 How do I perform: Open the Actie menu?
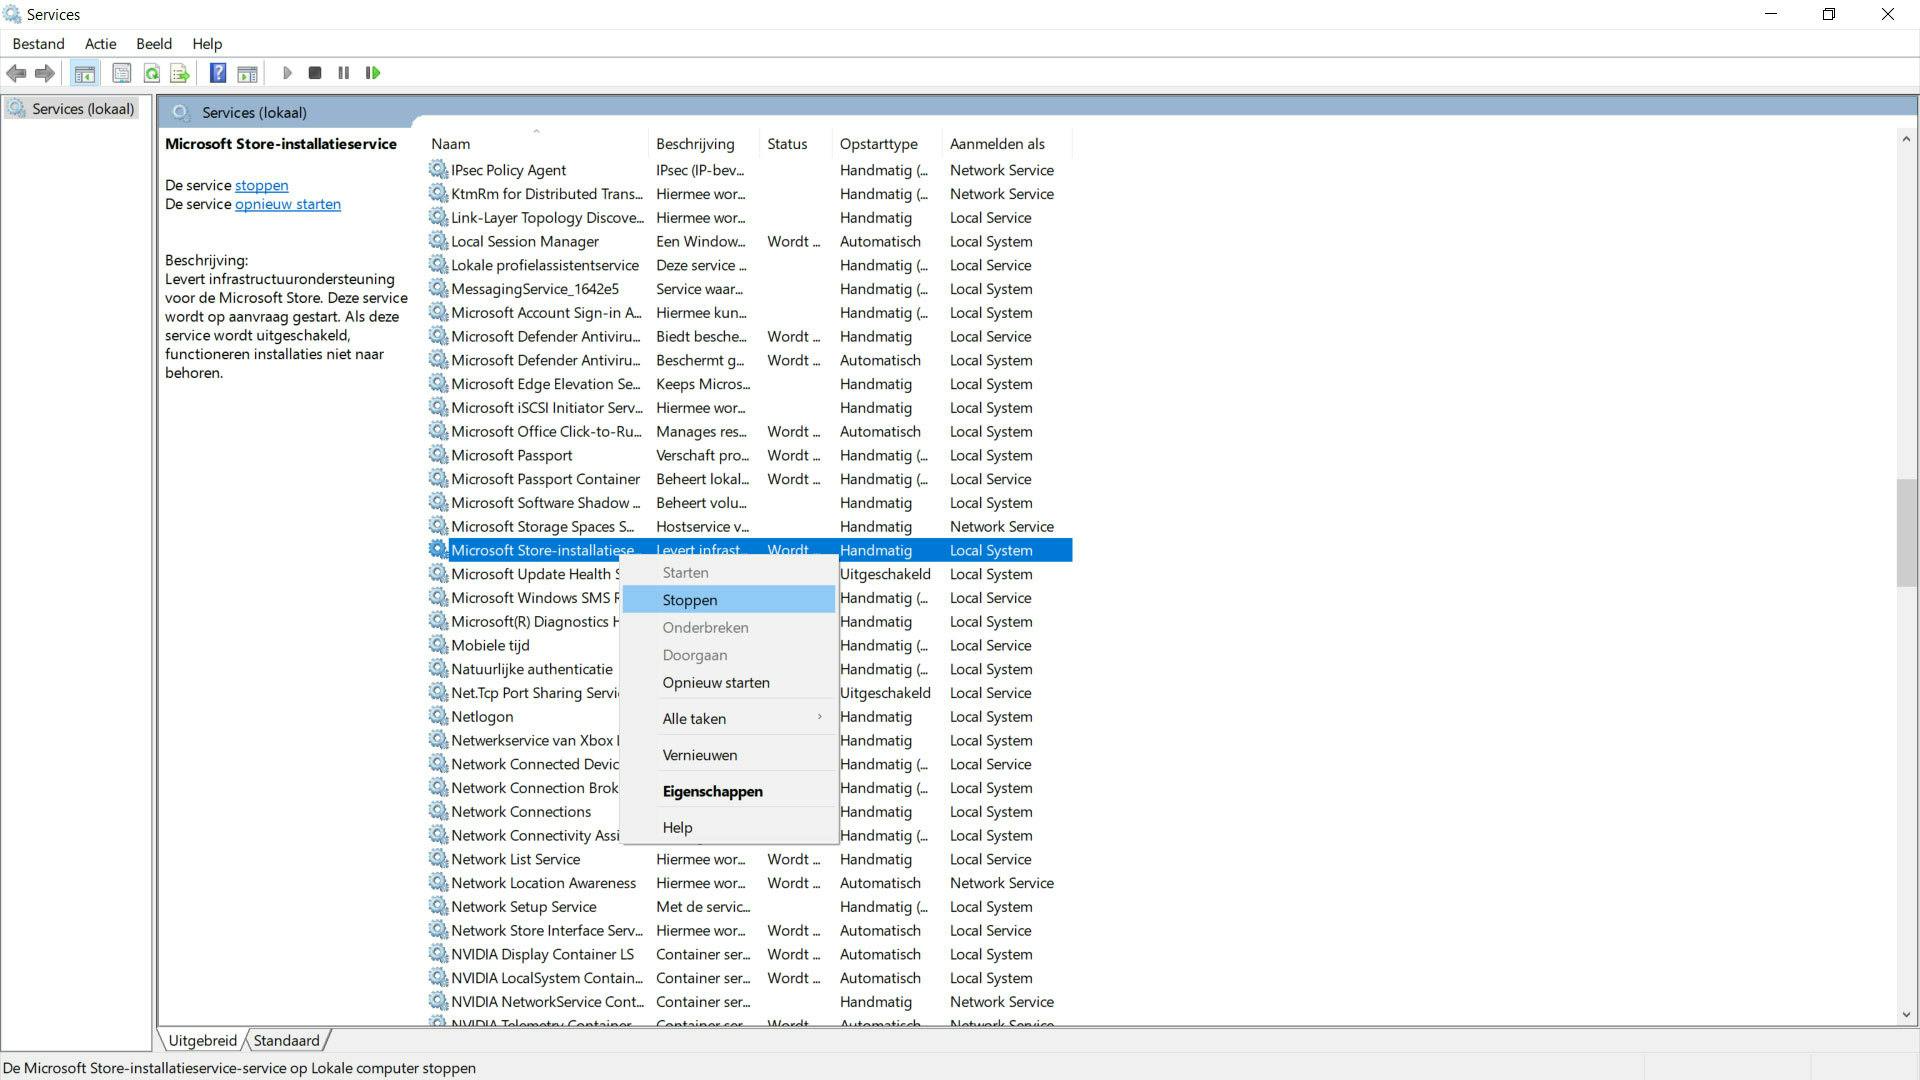tap(100, 44)
